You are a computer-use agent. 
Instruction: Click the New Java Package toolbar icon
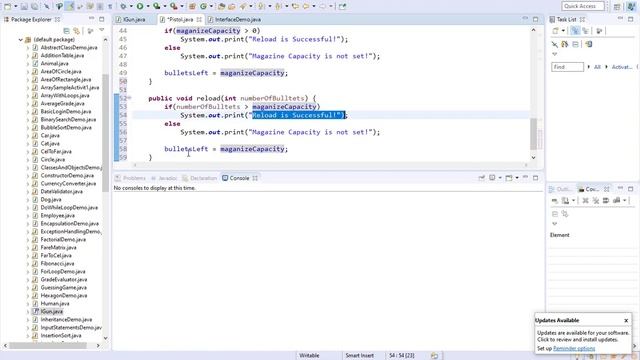[192, 6]
